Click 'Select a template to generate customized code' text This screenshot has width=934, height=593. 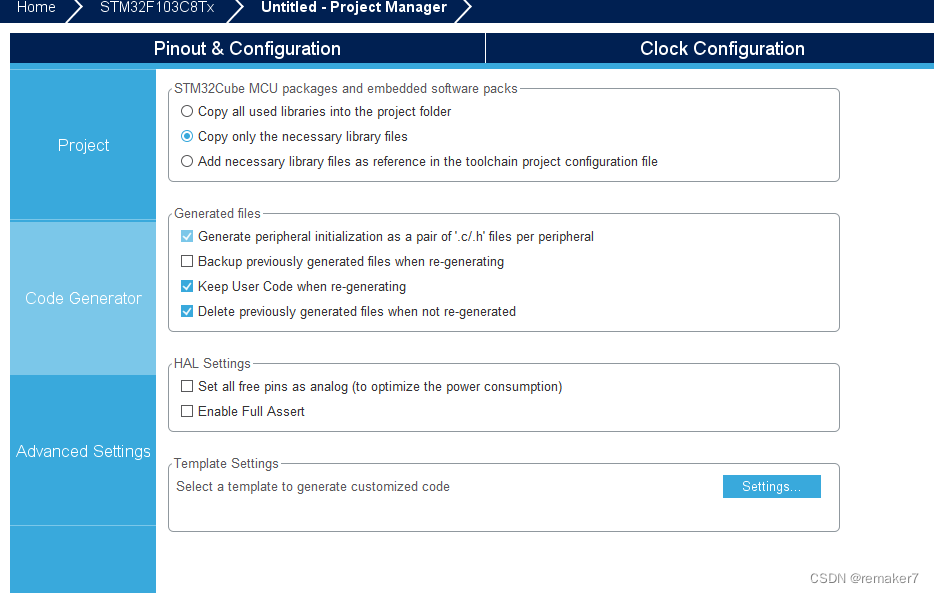click(313, 486)
